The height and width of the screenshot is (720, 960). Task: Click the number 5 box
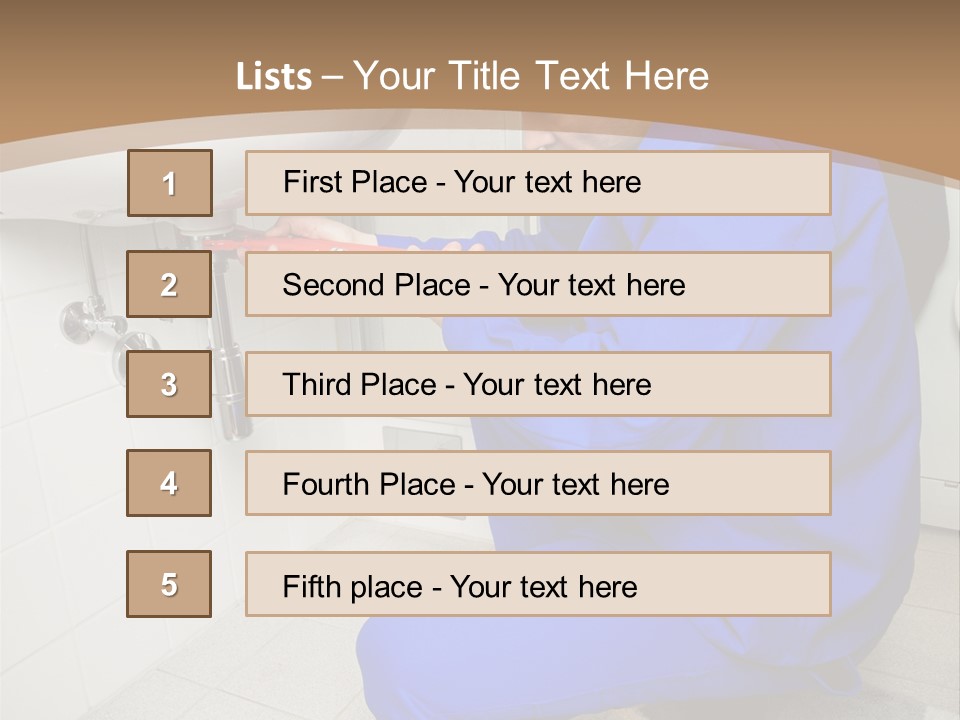point(169,584)
